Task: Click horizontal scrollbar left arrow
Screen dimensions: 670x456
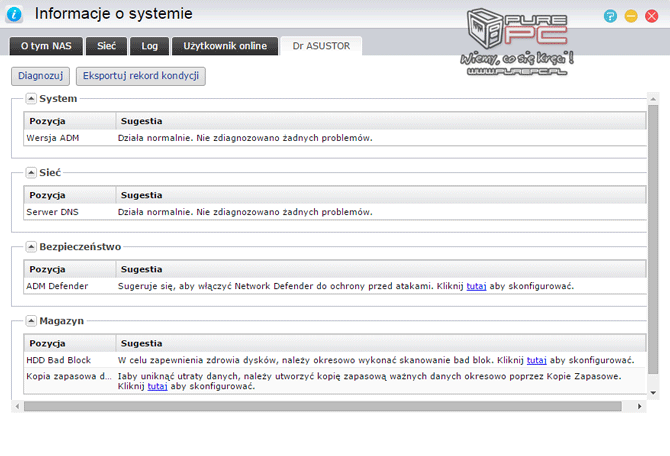Action: [x=17, y=406]
